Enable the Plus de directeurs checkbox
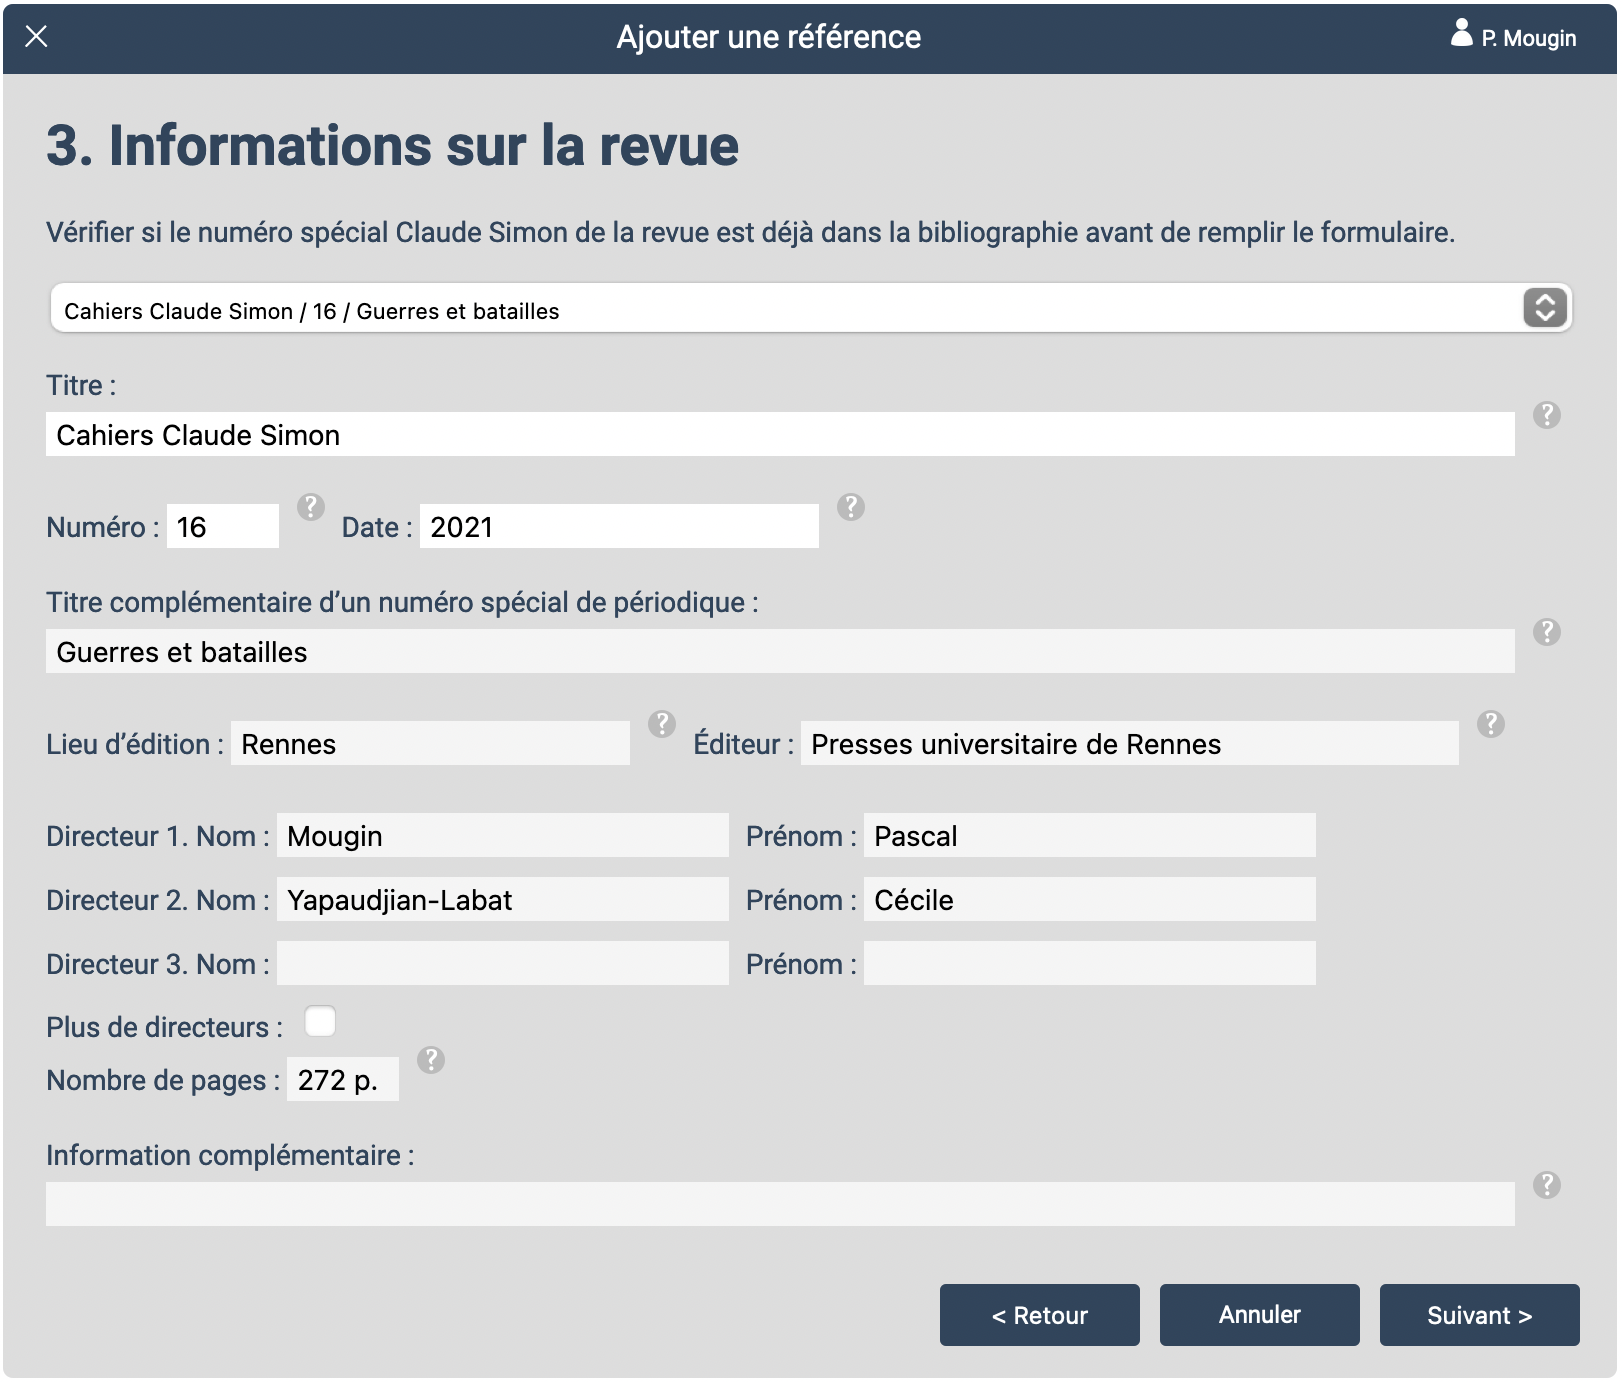This screenshot has height=1382, width=1622. click(x=320, y=1022)
